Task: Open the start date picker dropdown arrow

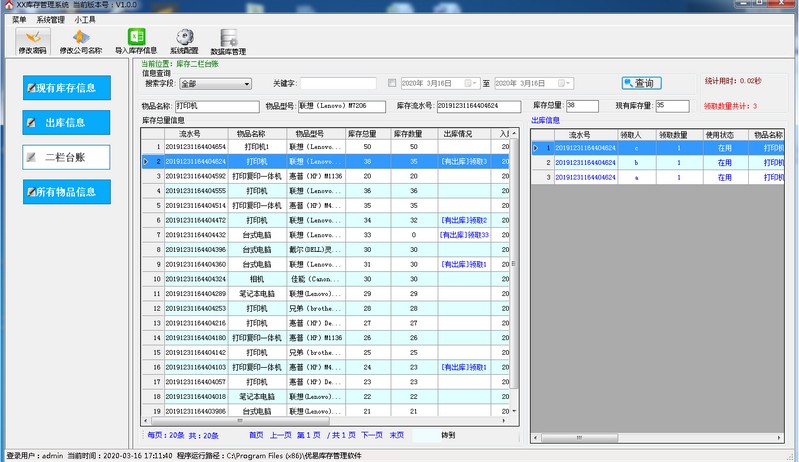Action: 474,84
